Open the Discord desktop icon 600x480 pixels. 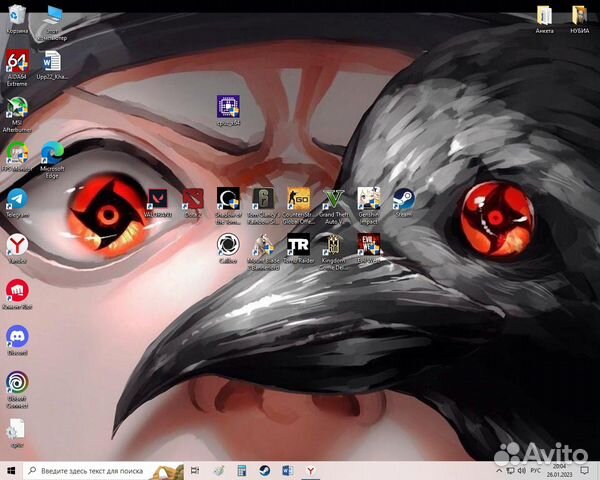coord(17,335)
